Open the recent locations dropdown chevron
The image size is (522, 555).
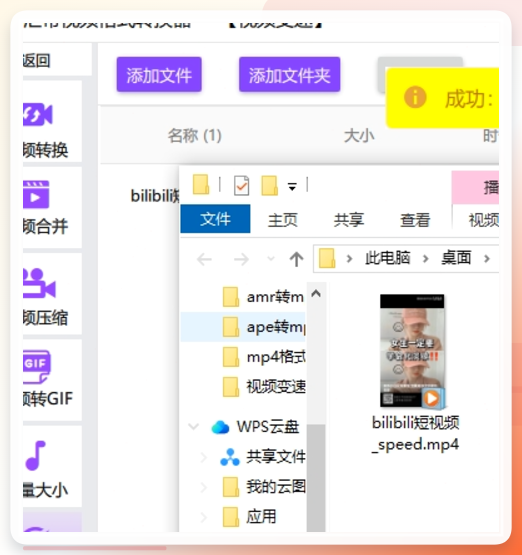coord(271,259)
